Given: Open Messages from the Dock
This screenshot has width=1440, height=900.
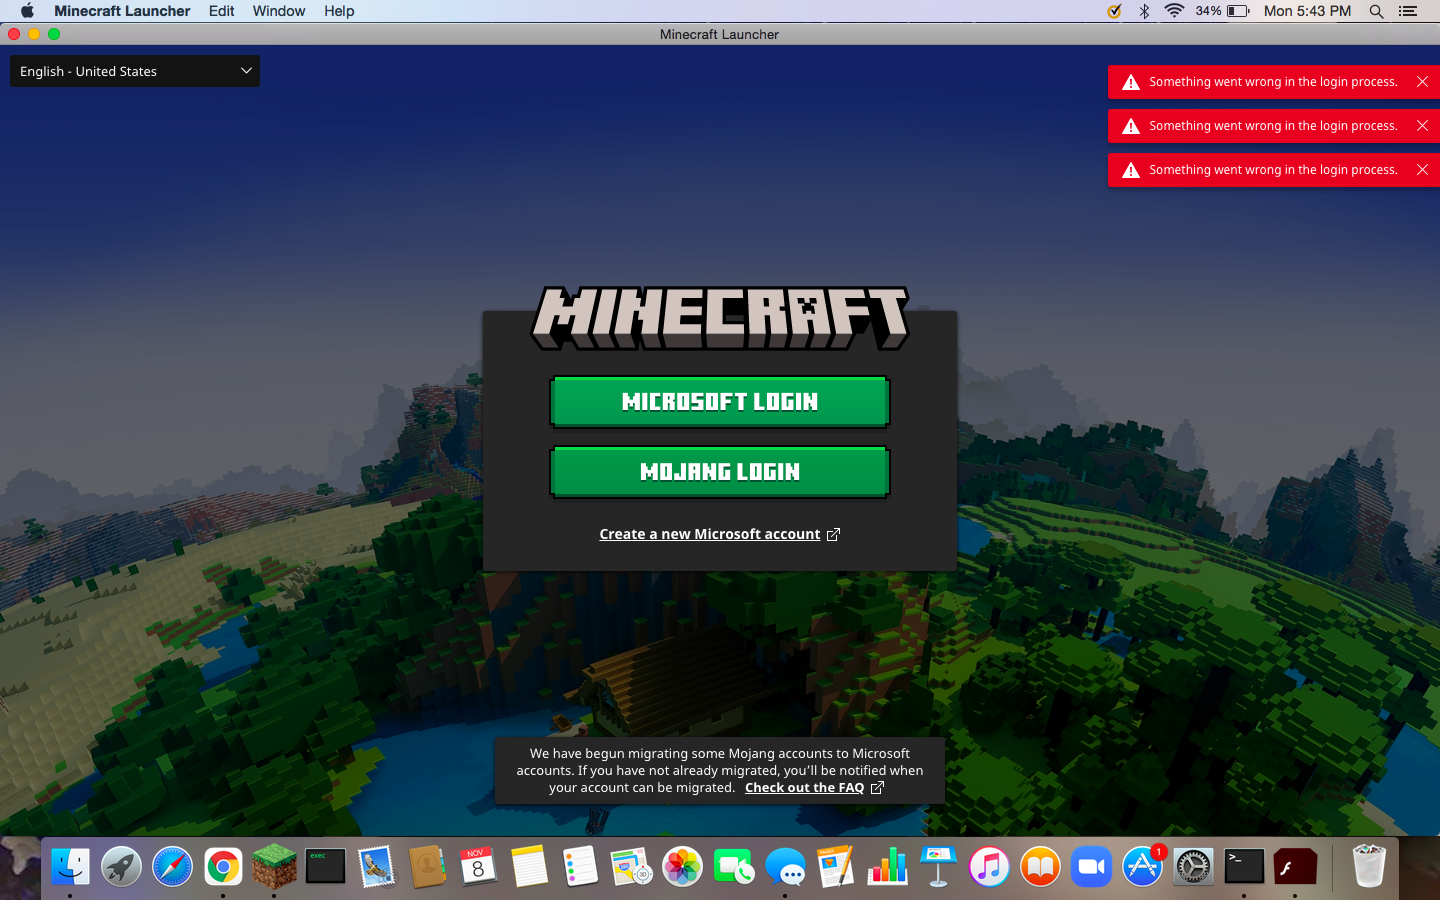Looking at the screenshot, I should [x=785, y=866].
